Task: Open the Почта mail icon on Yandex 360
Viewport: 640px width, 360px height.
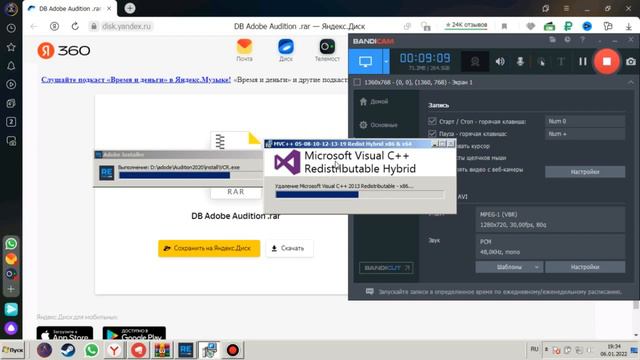Action: point(244,50)
